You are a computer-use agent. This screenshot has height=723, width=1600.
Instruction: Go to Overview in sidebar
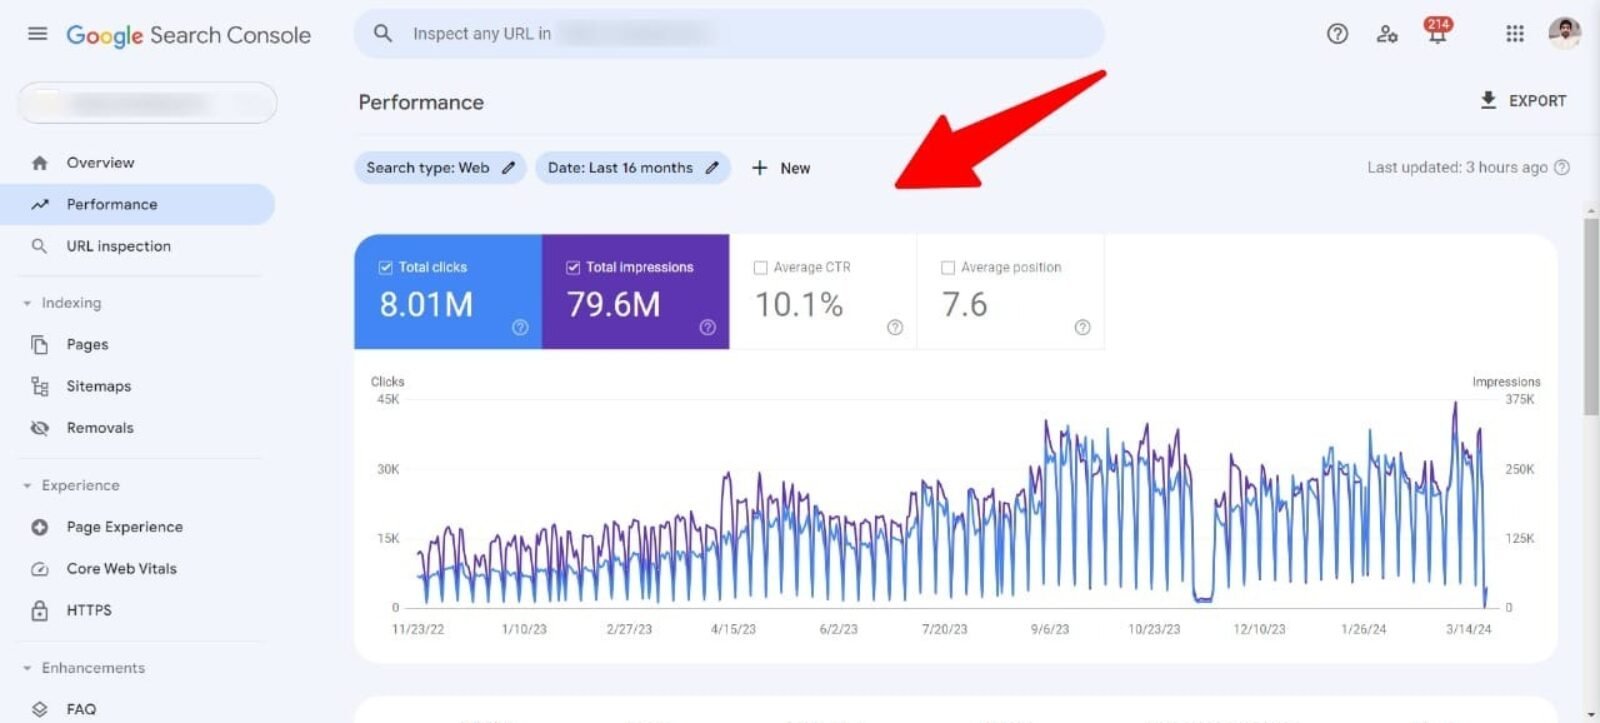[x=100, y=163]
